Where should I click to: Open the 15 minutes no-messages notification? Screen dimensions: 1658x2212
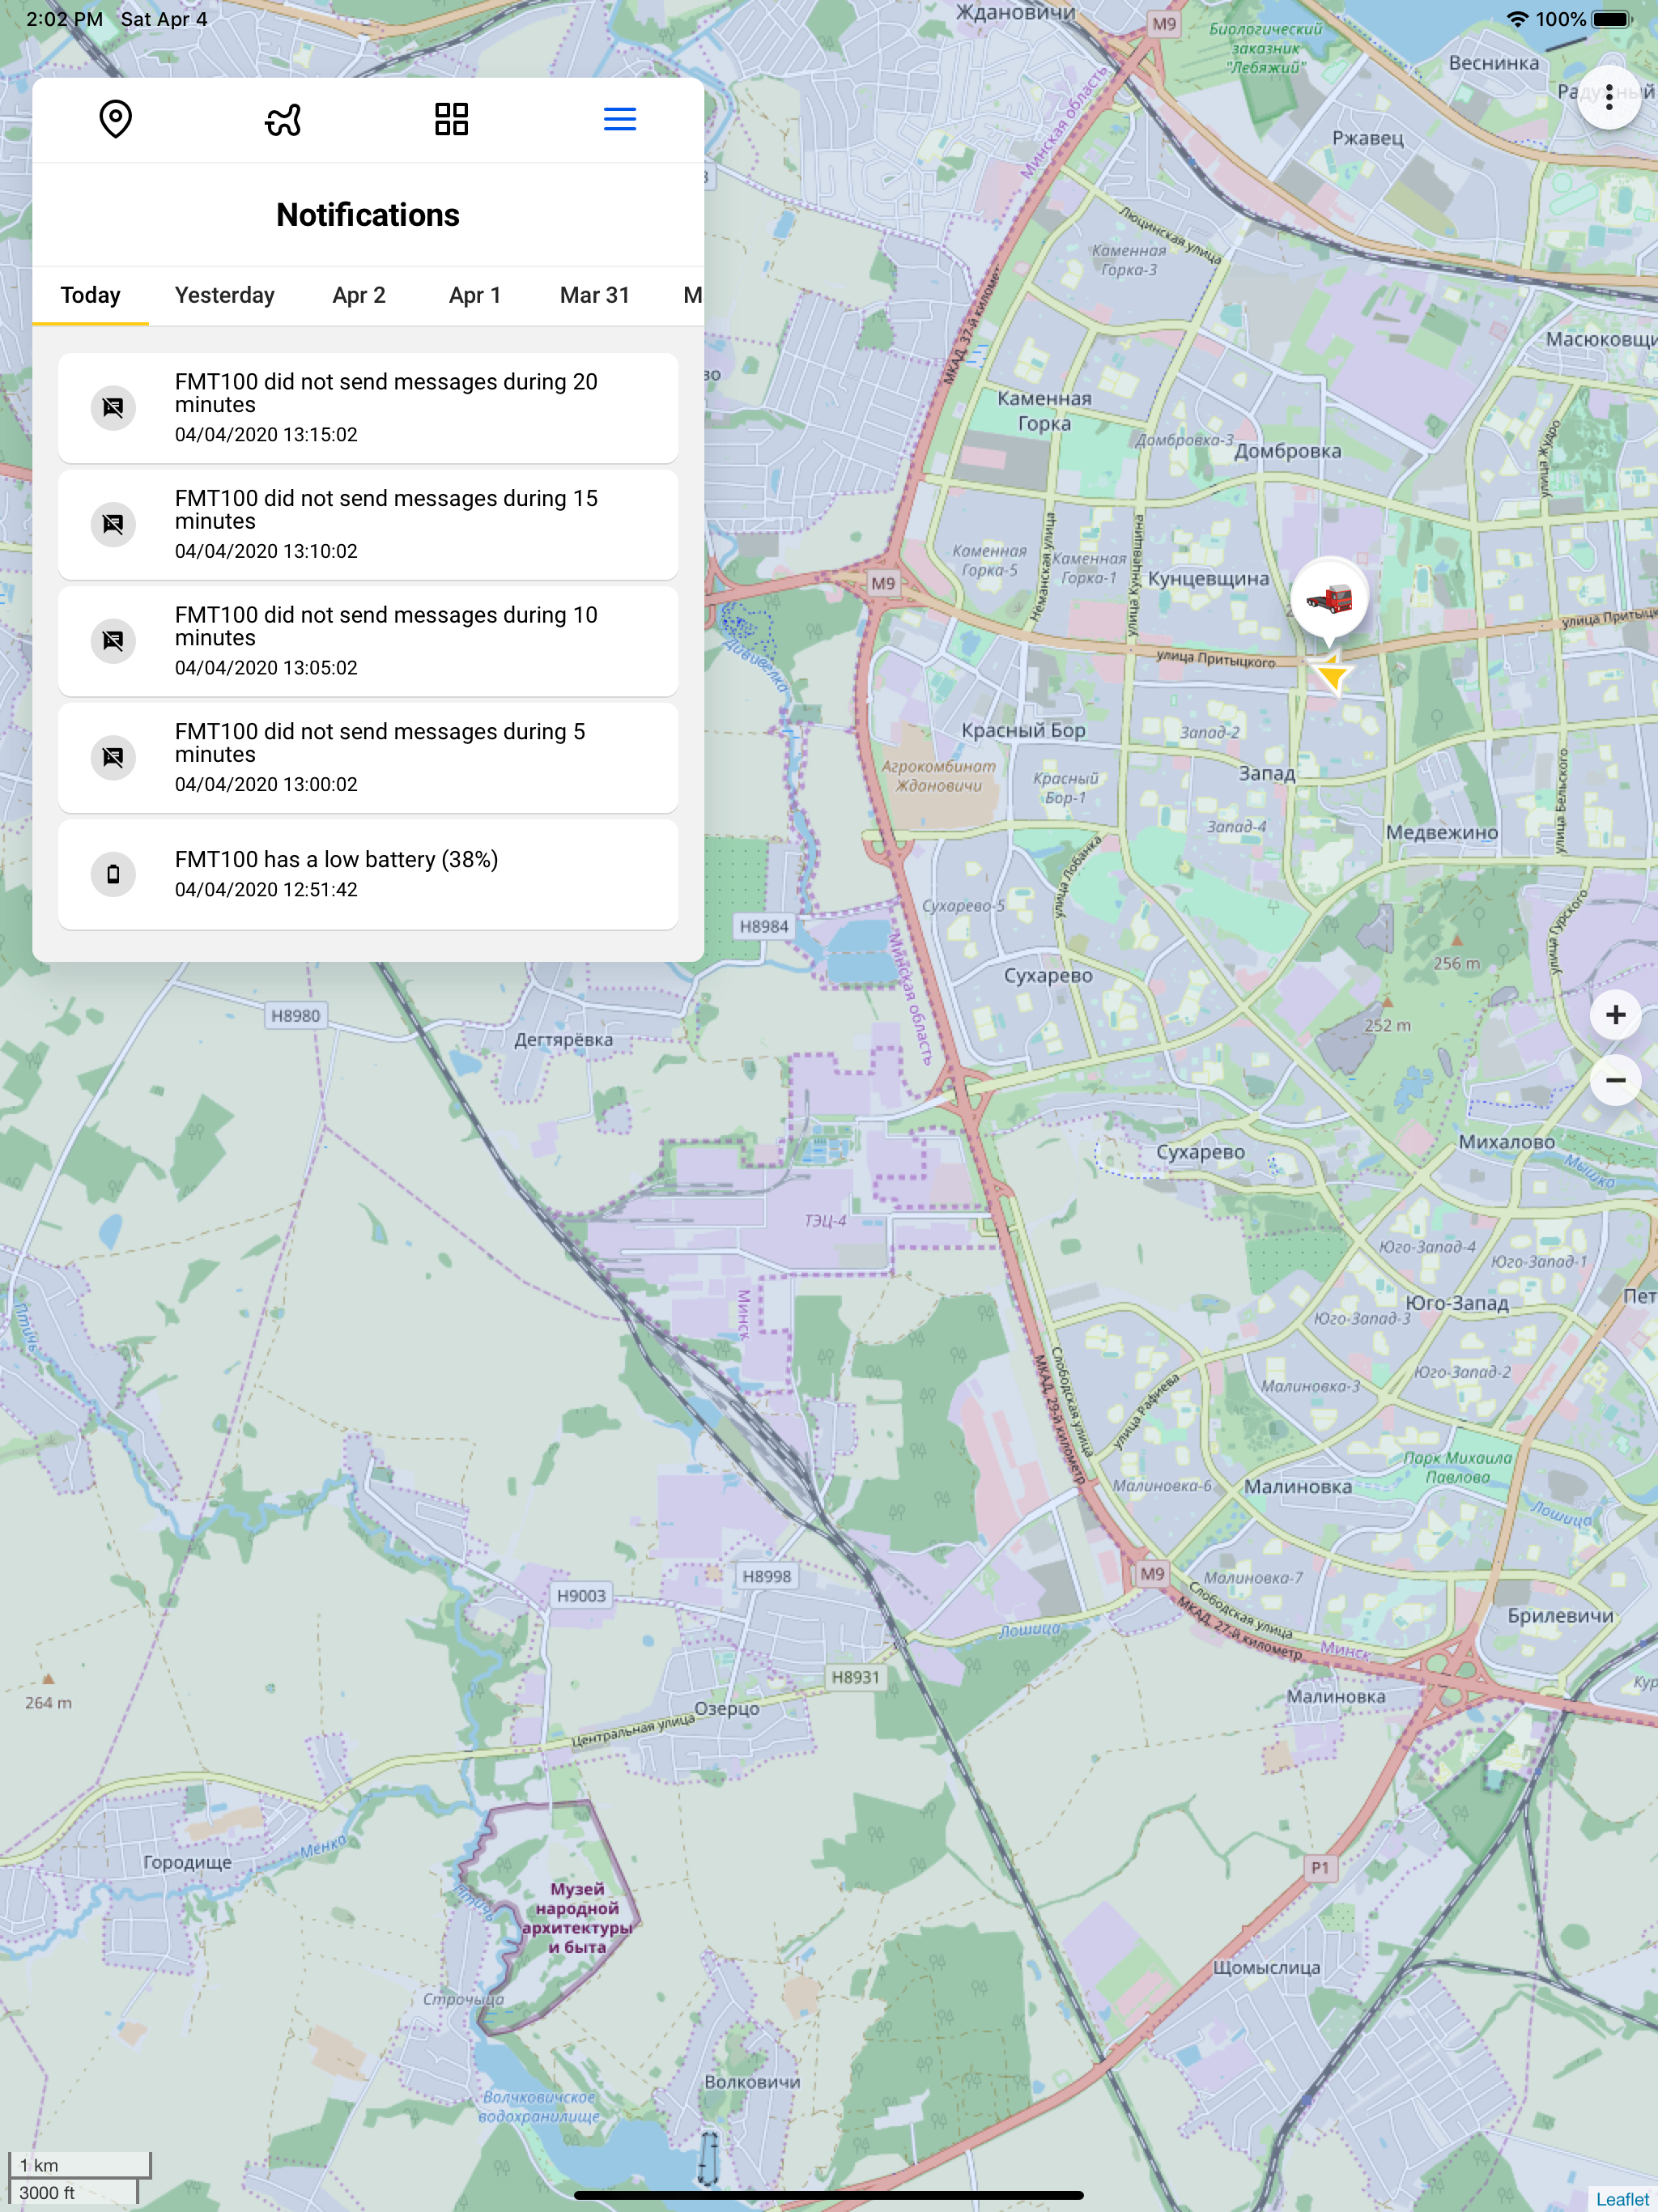(368, 524)
